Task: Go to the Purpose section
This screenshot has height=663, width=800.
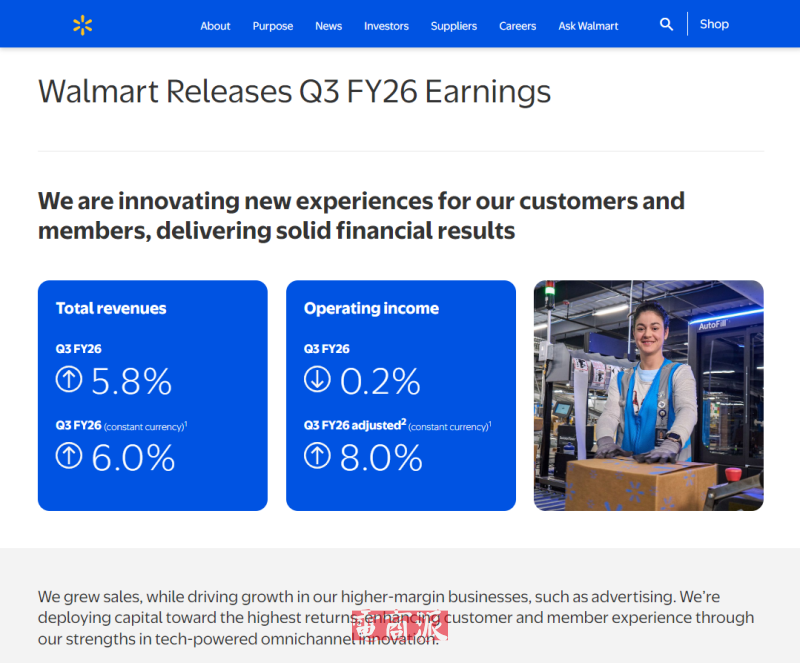Action: point(273,26)
